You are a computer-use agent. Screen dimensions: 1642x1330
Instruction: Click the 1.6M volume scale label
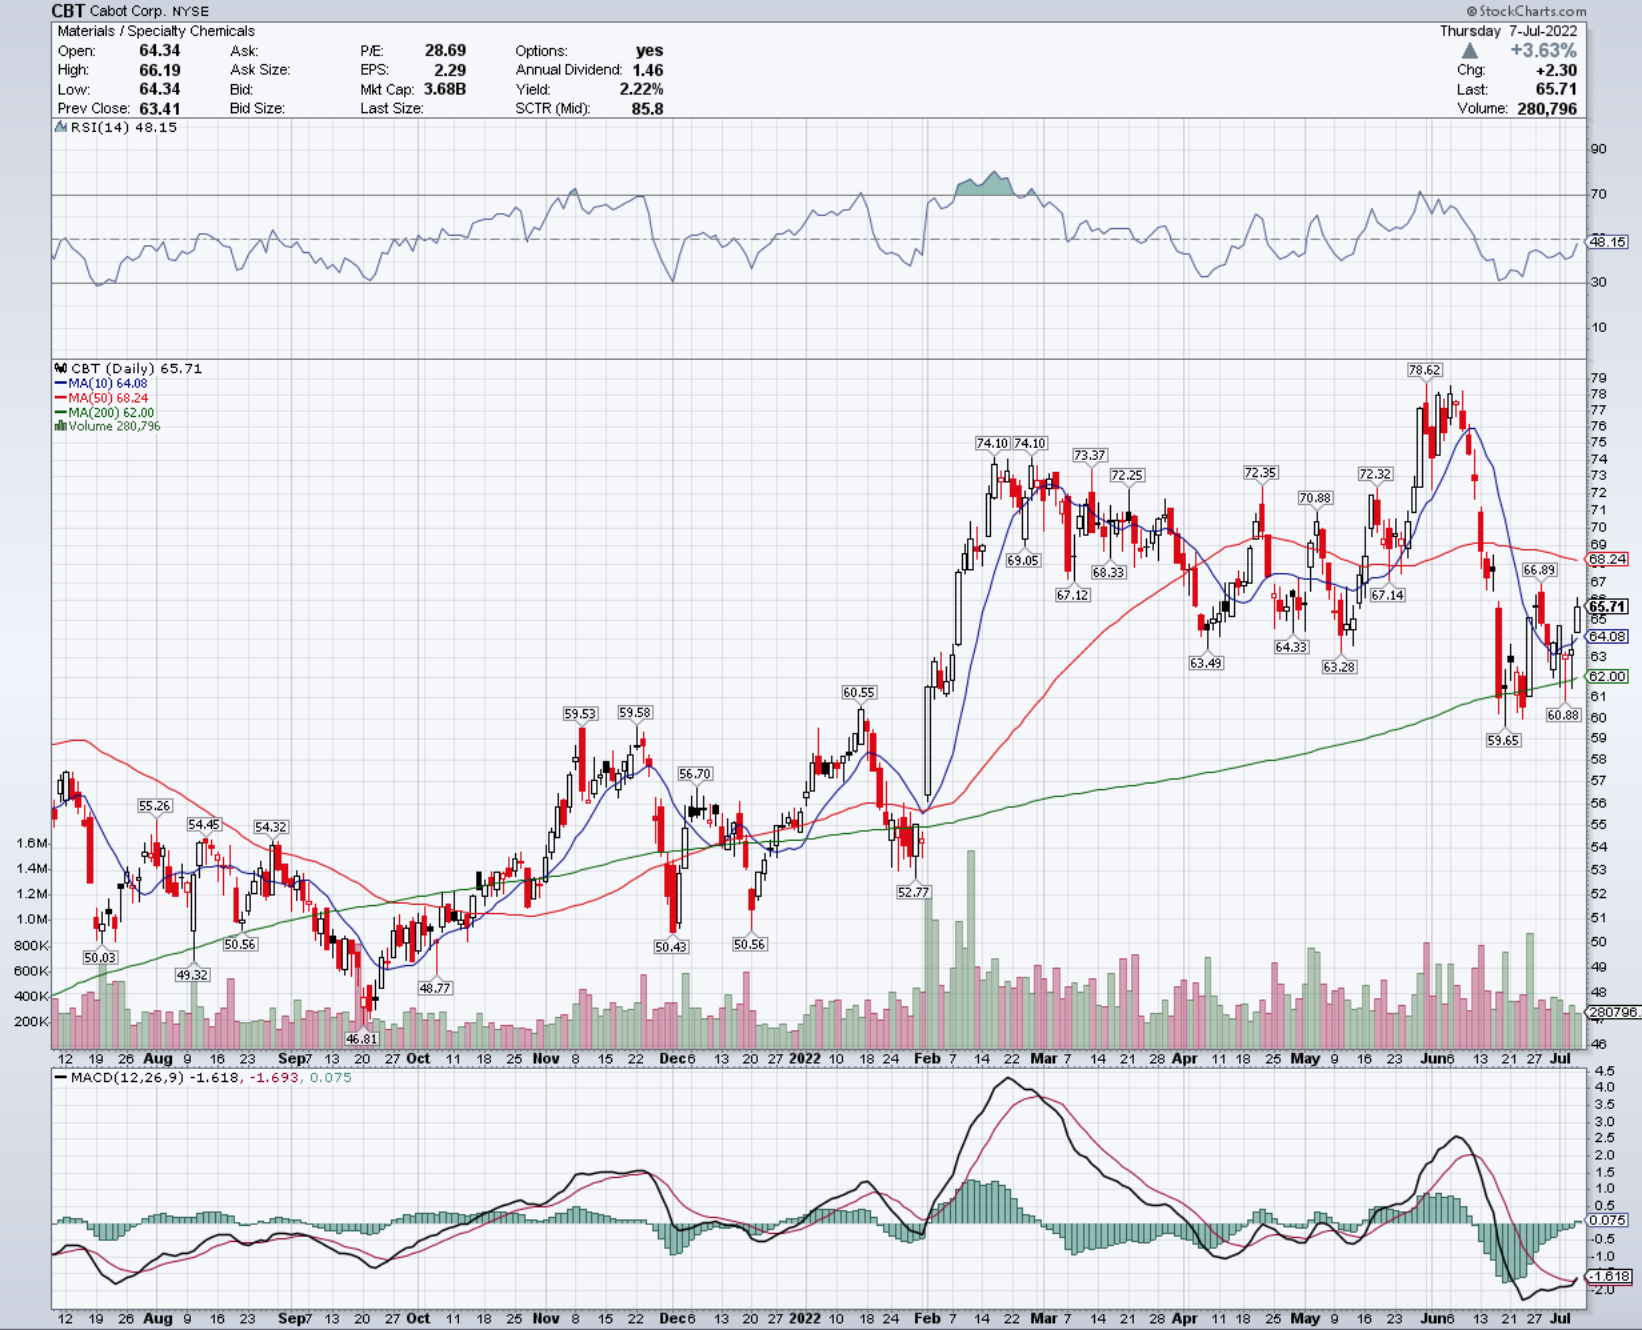point(32,843)
